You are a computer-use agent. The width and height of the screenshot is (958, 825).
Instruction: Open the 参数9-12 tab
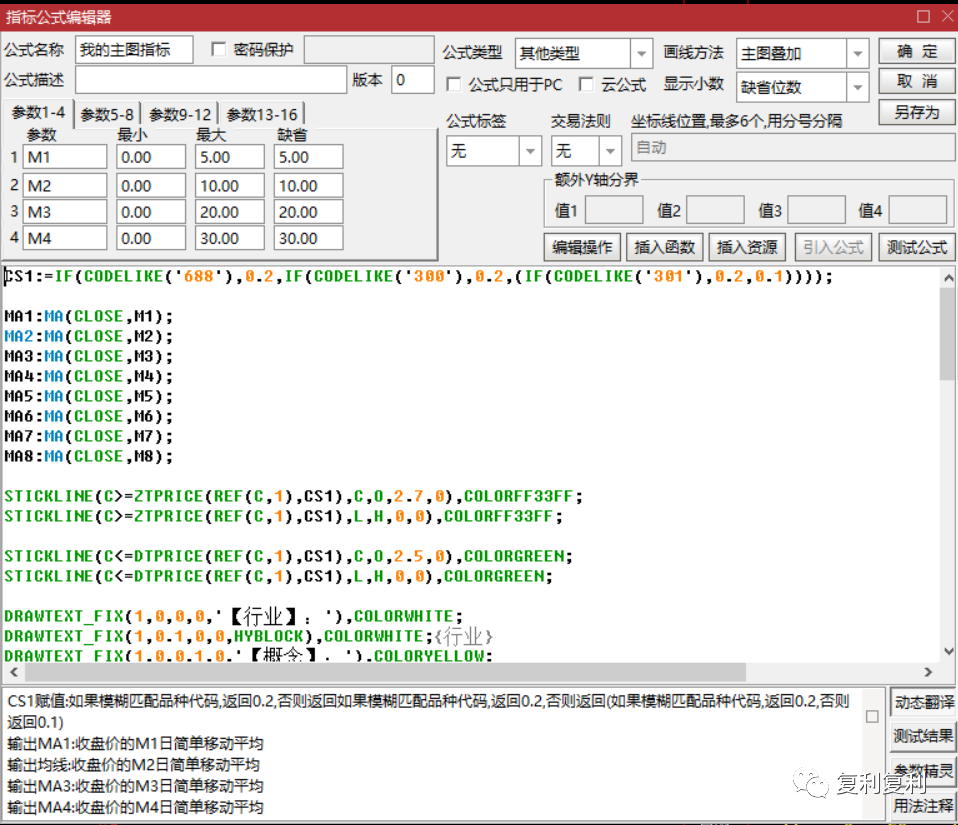(x=180, y=114)
